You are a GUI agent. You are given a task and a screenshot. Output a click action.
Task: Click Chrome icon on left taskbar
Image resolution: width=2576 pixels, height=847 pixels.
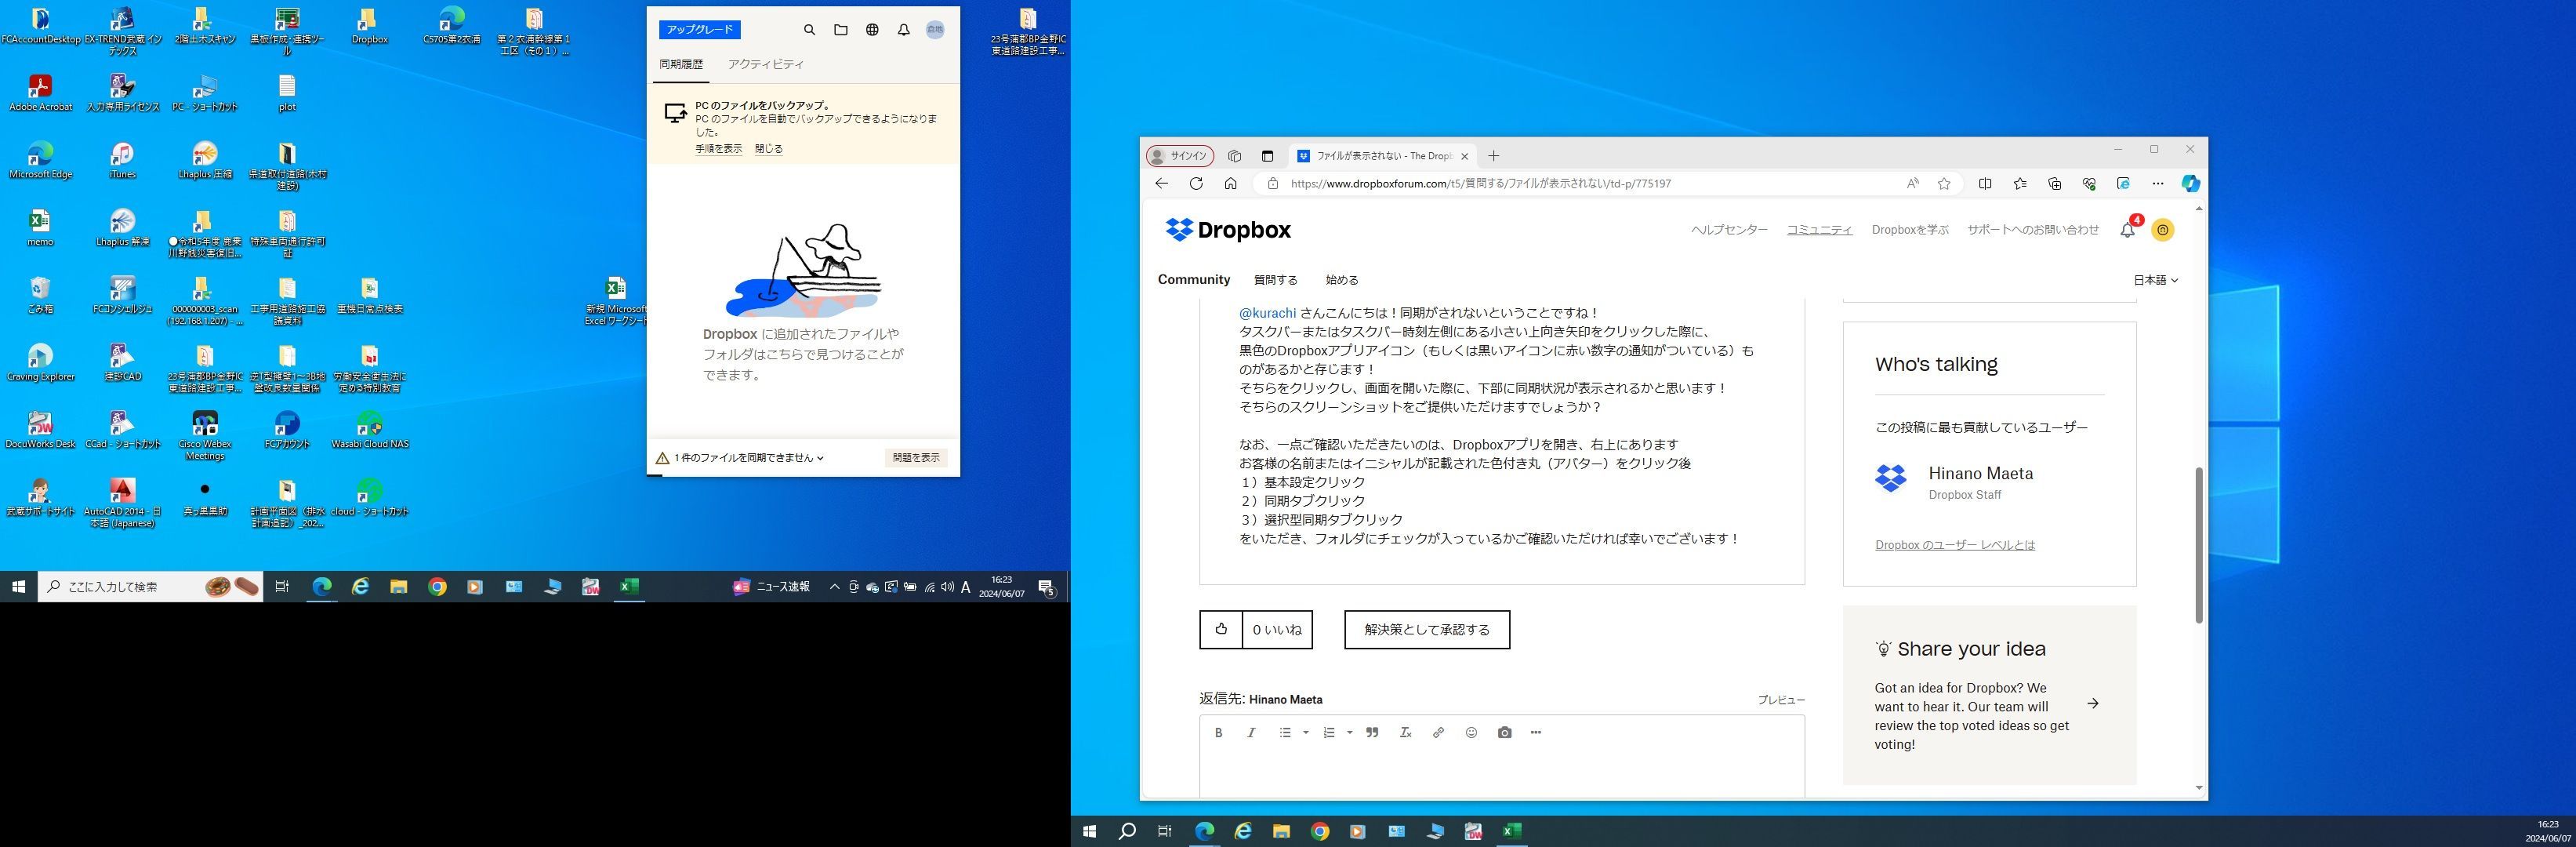(437, 587)
